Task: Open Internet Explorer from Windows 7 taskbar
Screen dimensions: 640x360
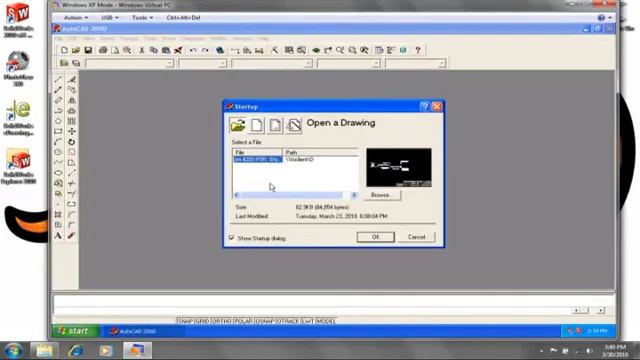Action: (76, 350)
